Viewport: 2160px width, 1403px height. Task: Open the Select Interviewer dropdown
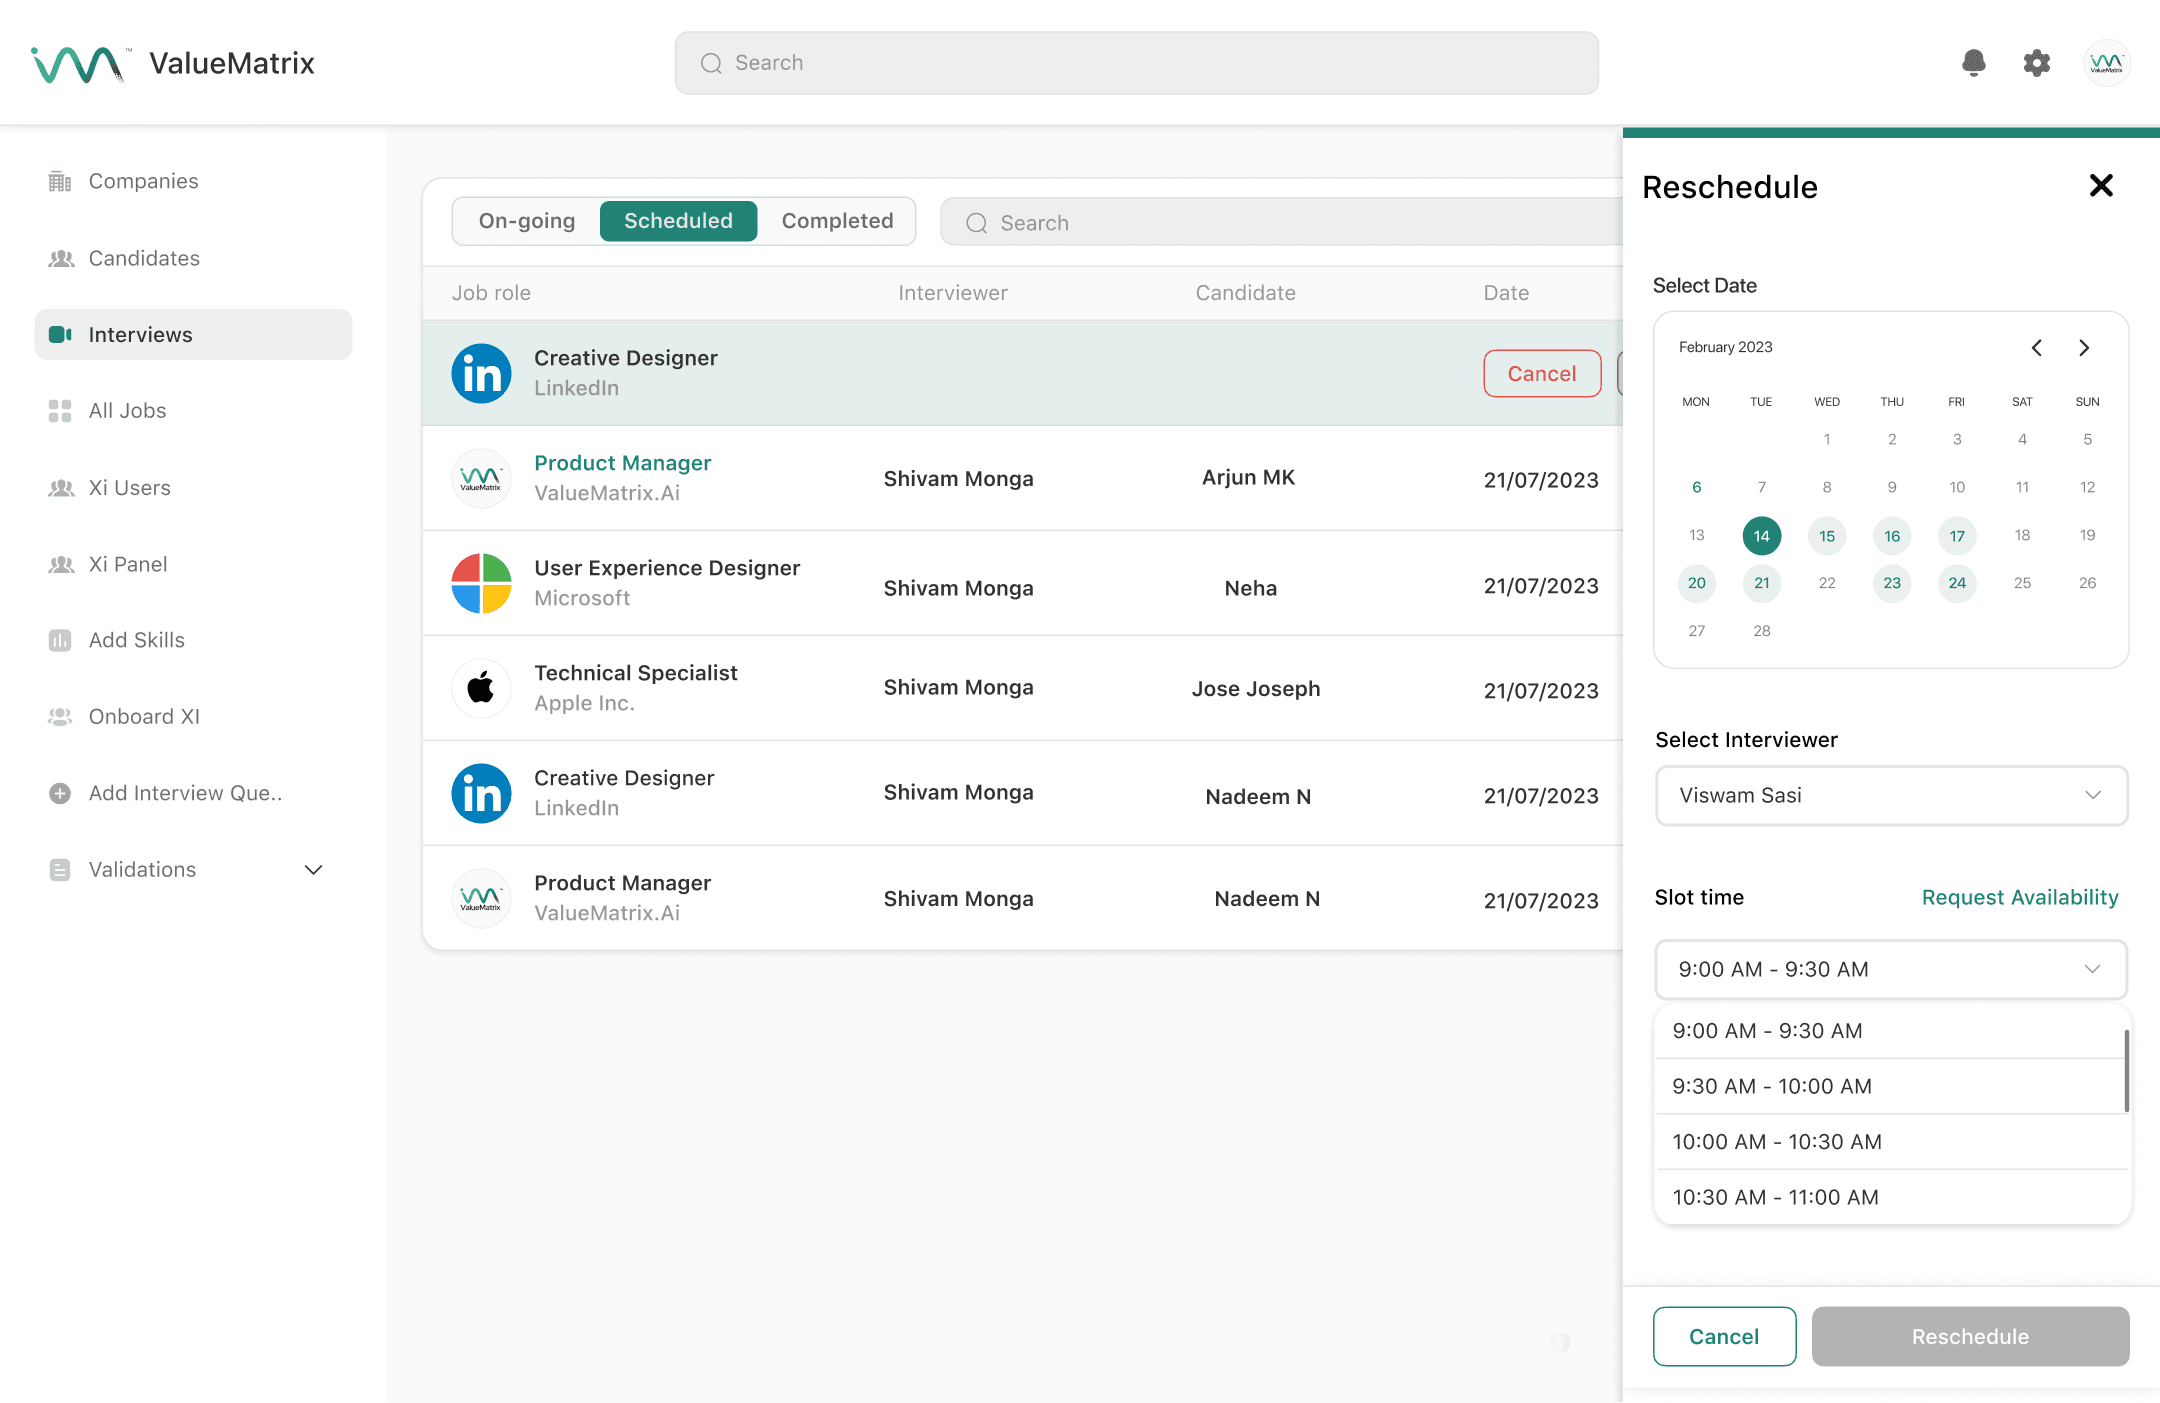(x=1890, y=796)
